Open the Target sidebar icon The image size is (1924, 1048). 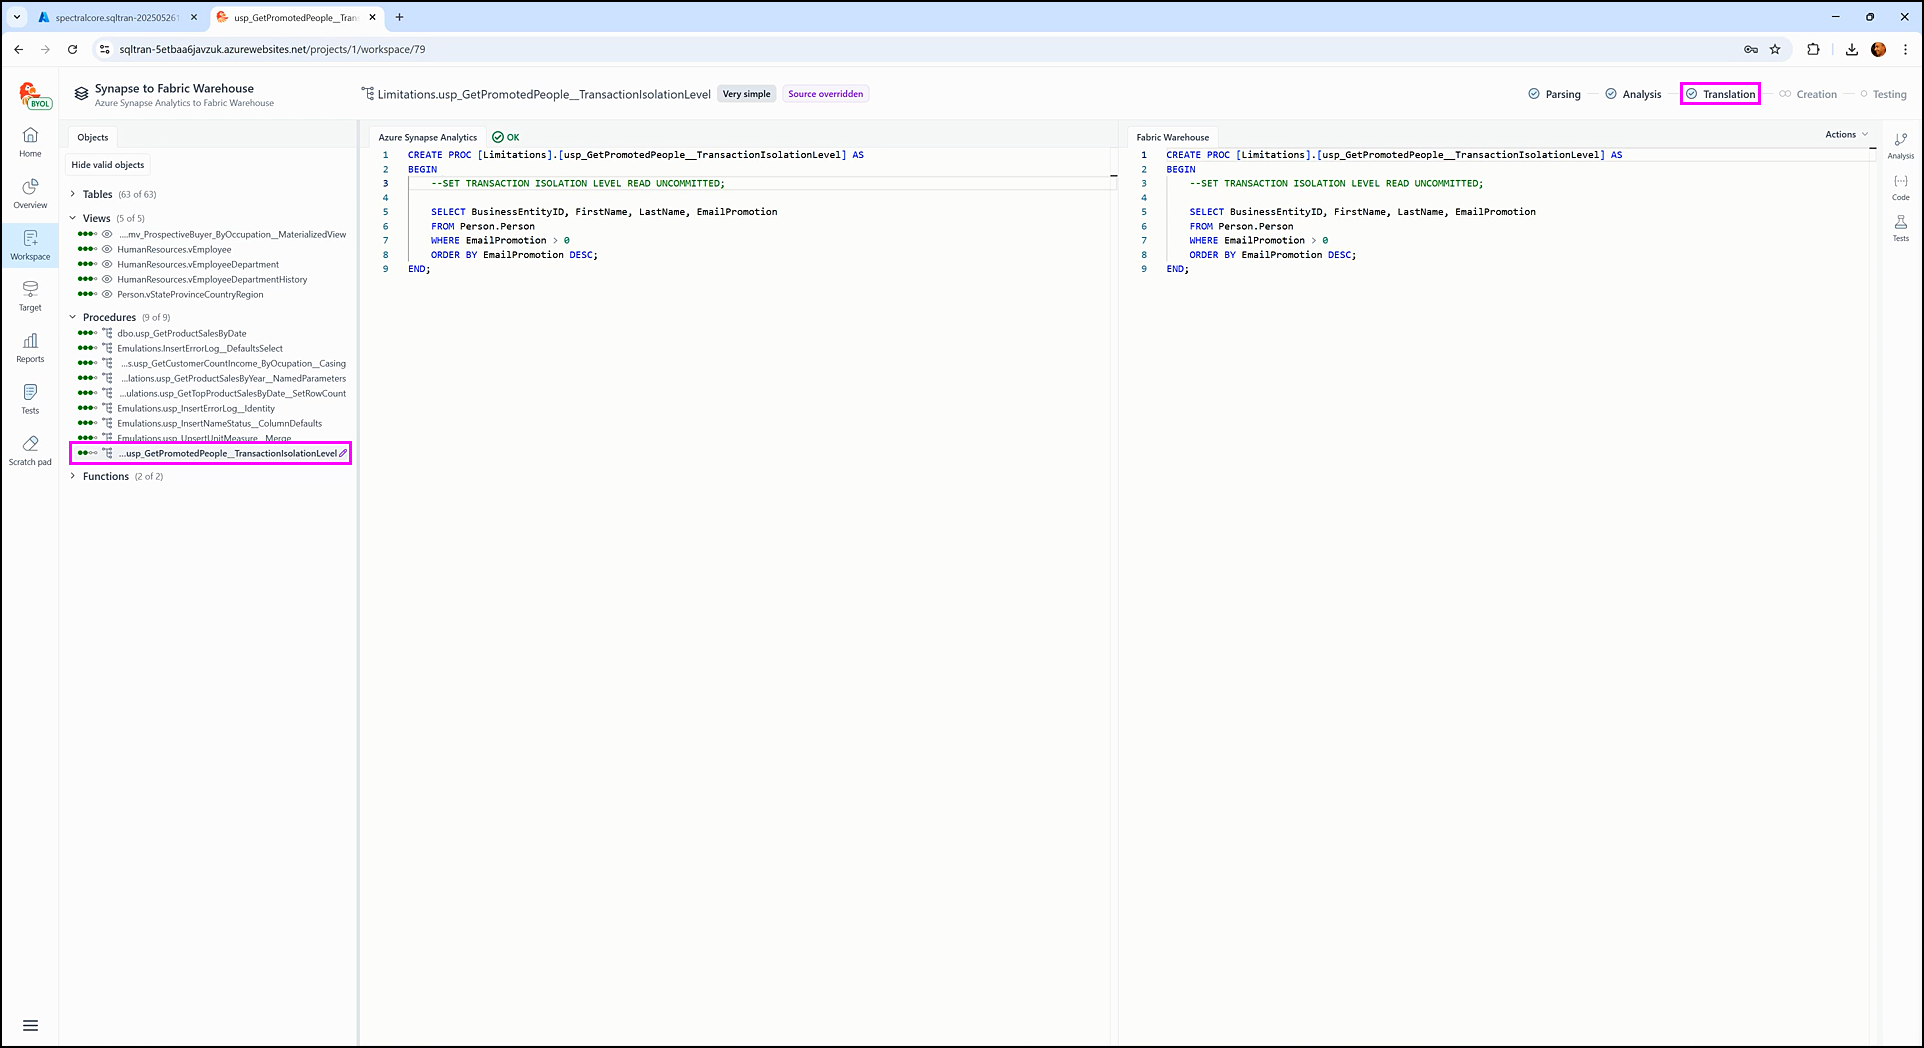point(30,296)
